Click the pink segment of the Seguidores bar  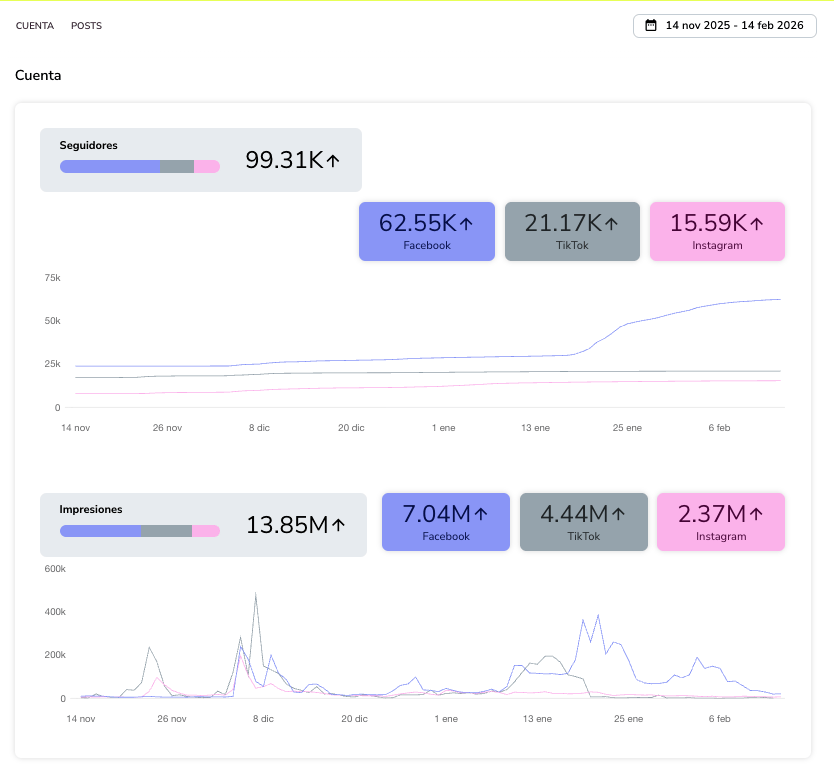[207, 167]
